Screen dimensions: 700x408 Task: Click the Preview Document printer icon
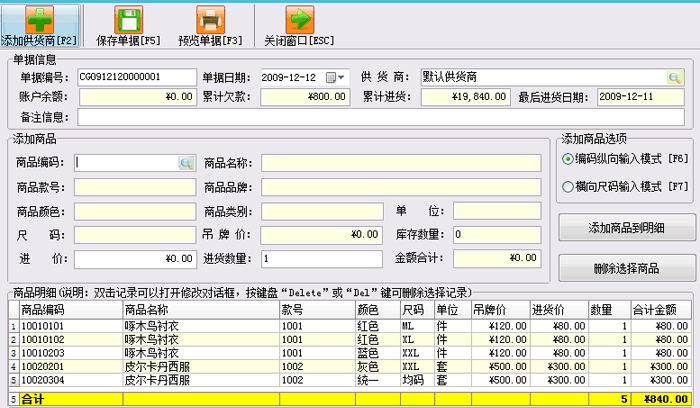209,19
